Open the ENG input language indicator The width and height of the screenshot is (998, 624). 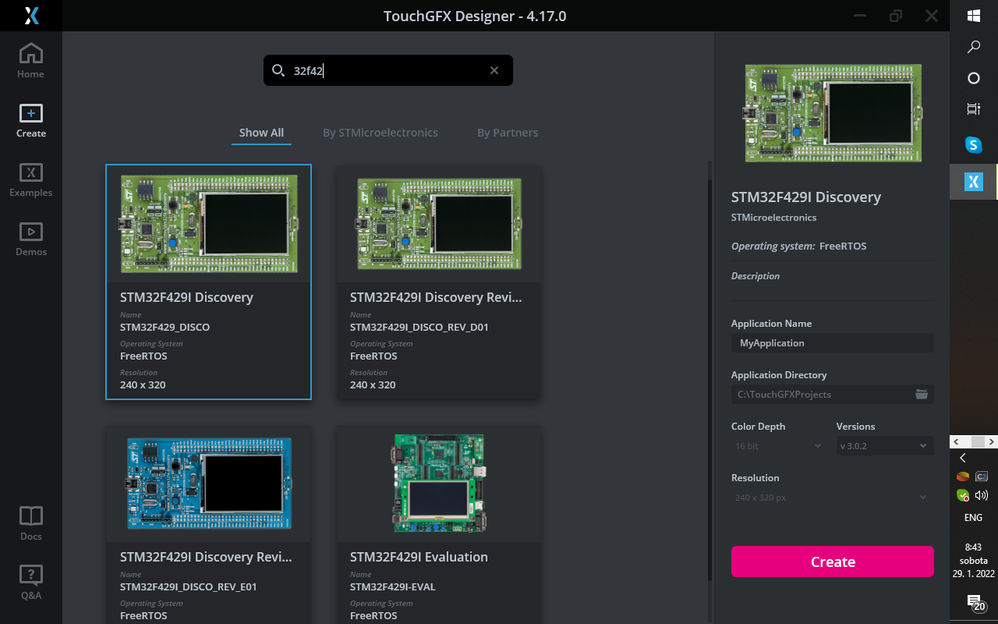point(973,518)
